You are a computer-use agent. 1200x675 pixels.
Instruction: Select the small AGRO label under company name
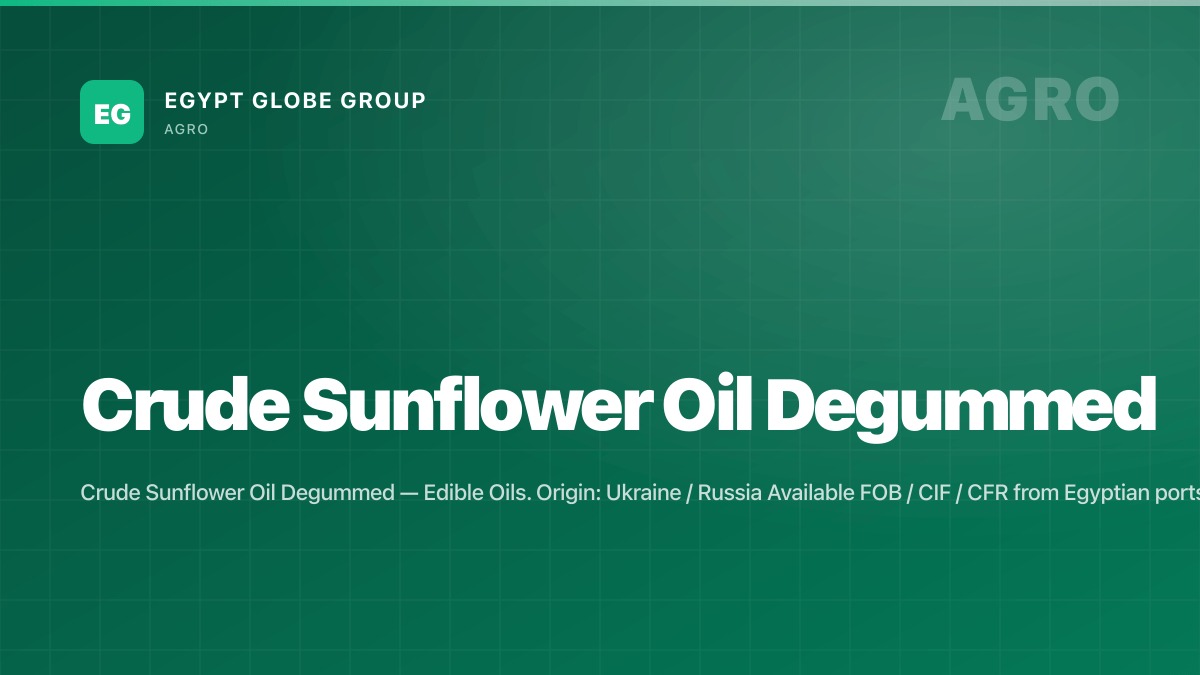pos(186,130)
